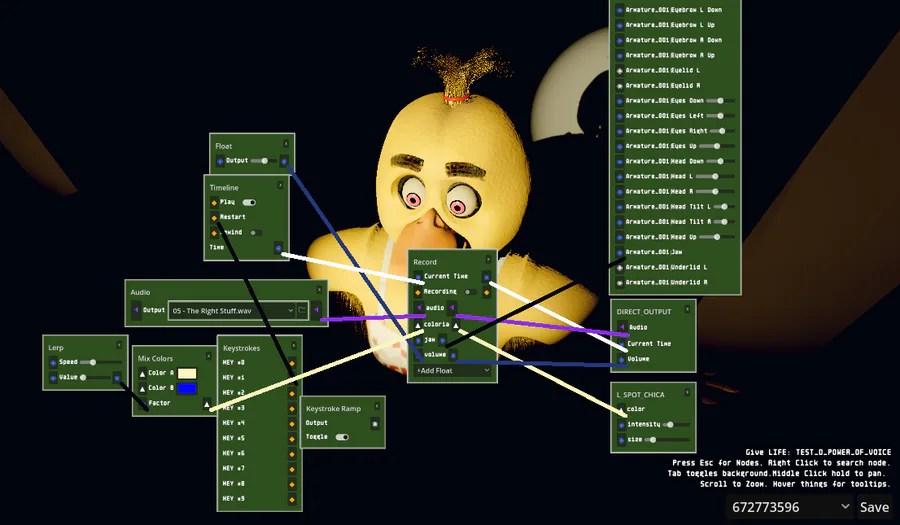Click the Timeline Restart input port
The image size is (900, 525).
pyautogui.click(x=214, y=217)
